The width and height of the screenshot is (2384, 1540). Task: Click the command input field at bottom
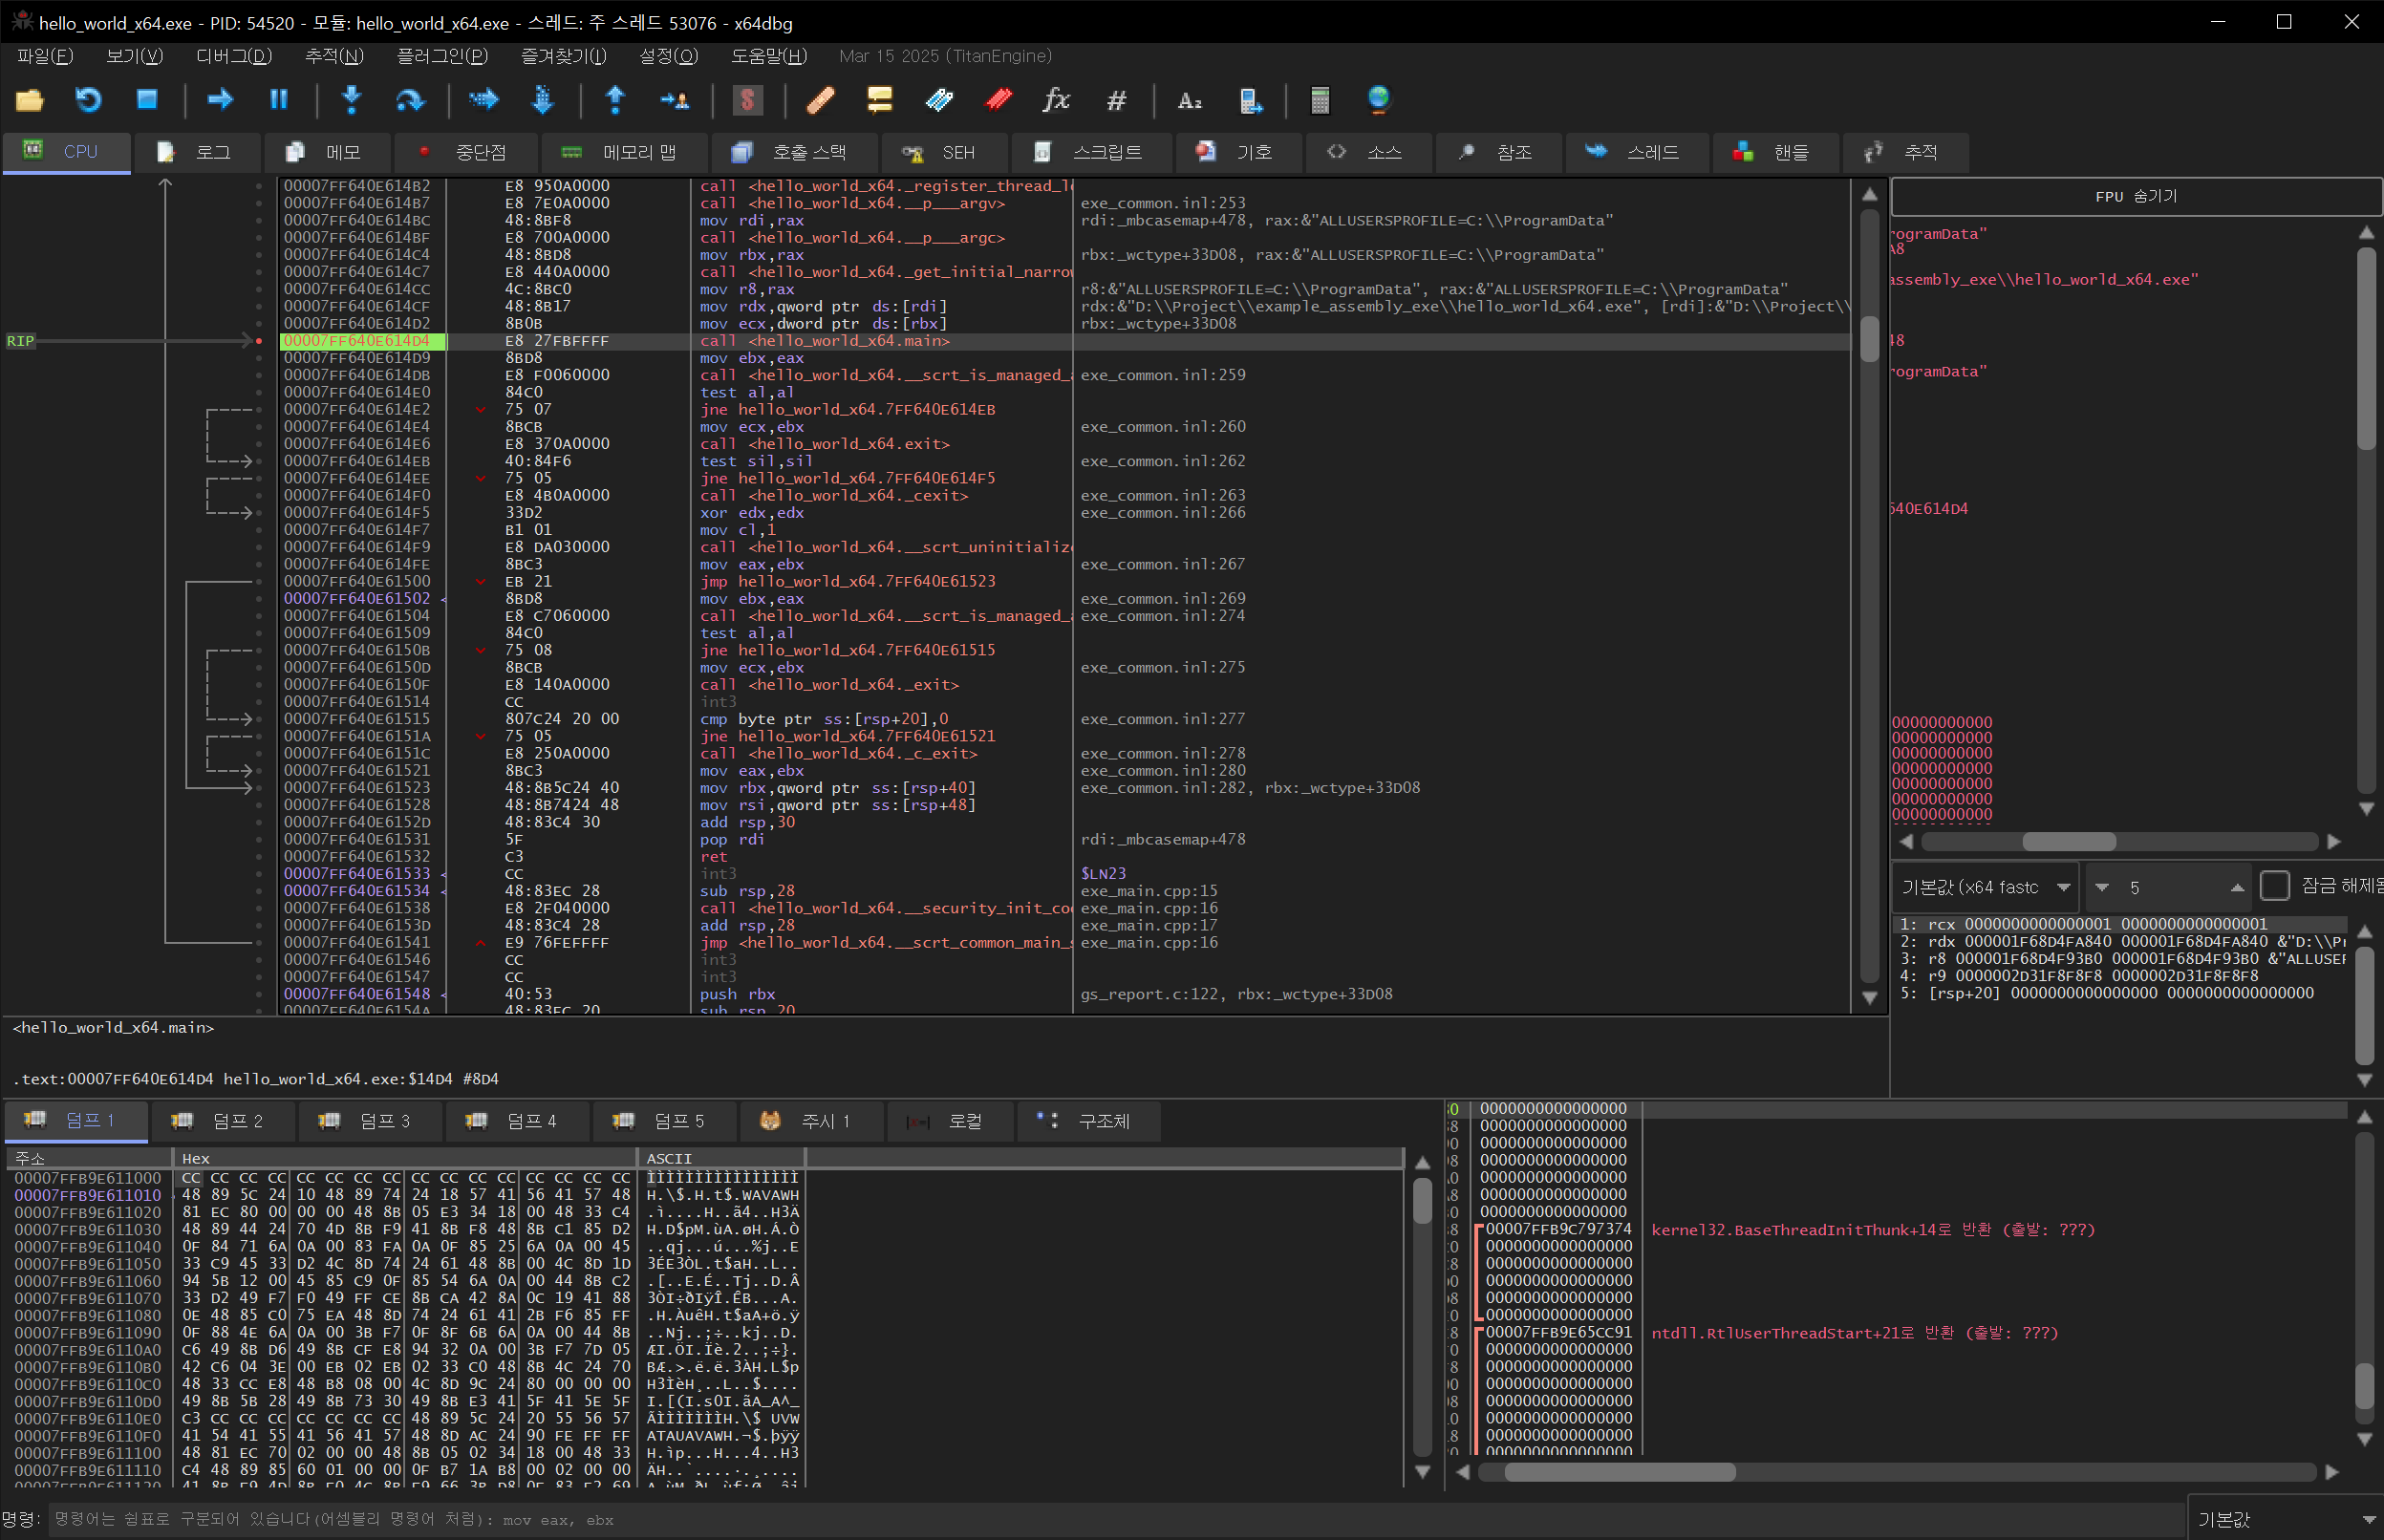click(x=1100, y=1519)
